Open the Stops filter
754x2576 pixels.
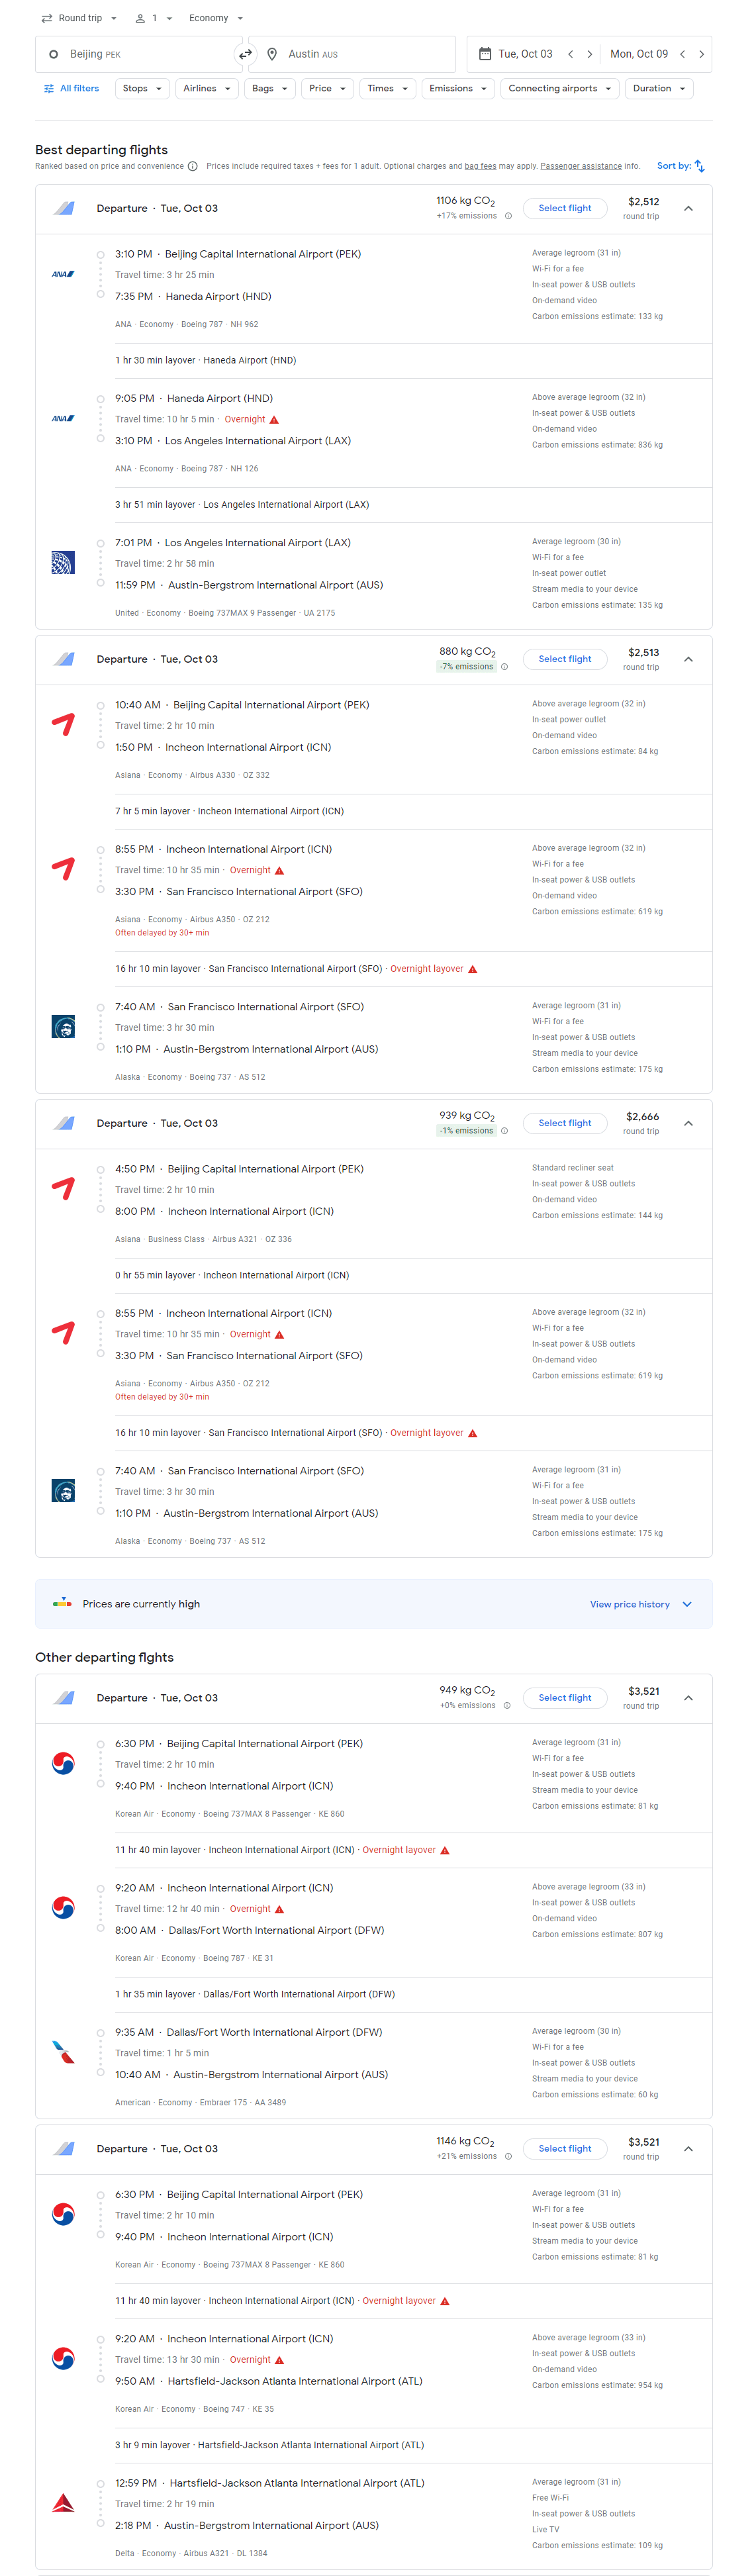[142, 88]
